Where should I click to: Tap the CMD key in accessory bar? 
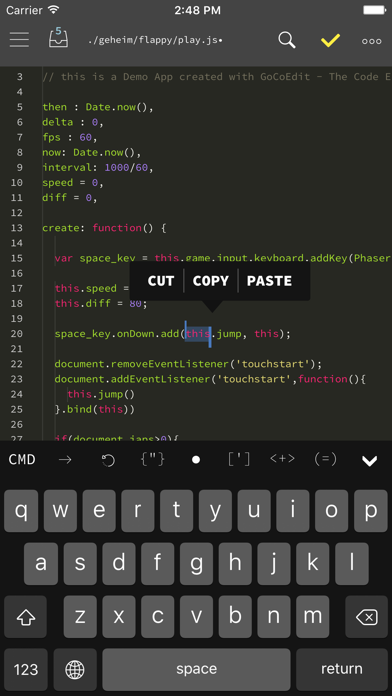point(22,459)
